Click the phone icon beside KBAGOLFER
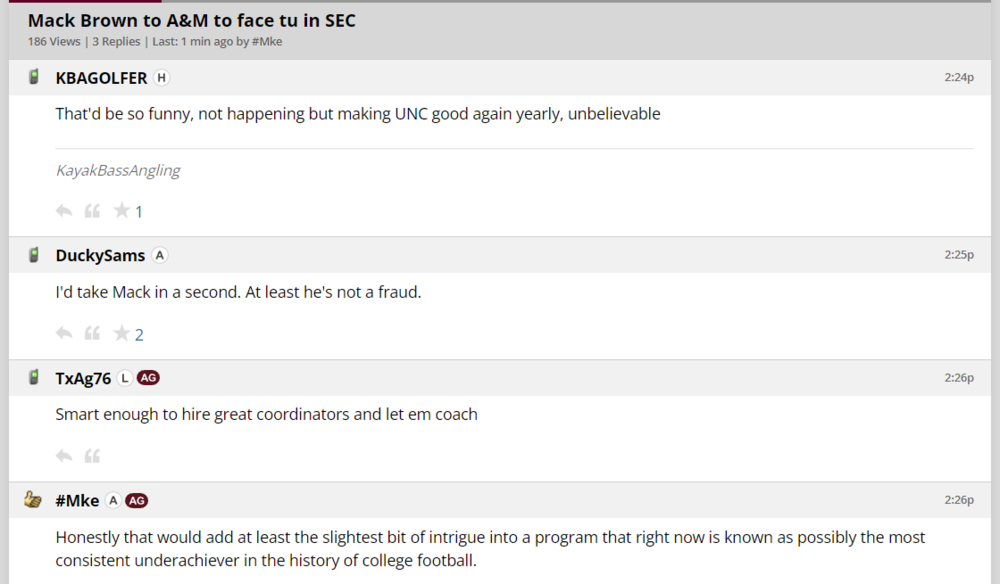This screenshot has height=584, width=1000. (34, 77)
